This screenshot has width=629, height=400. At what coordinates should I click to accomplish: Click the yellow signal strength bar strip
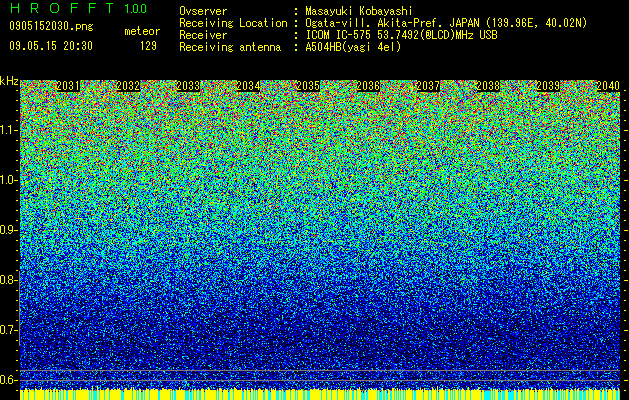[x=320, y=394]
